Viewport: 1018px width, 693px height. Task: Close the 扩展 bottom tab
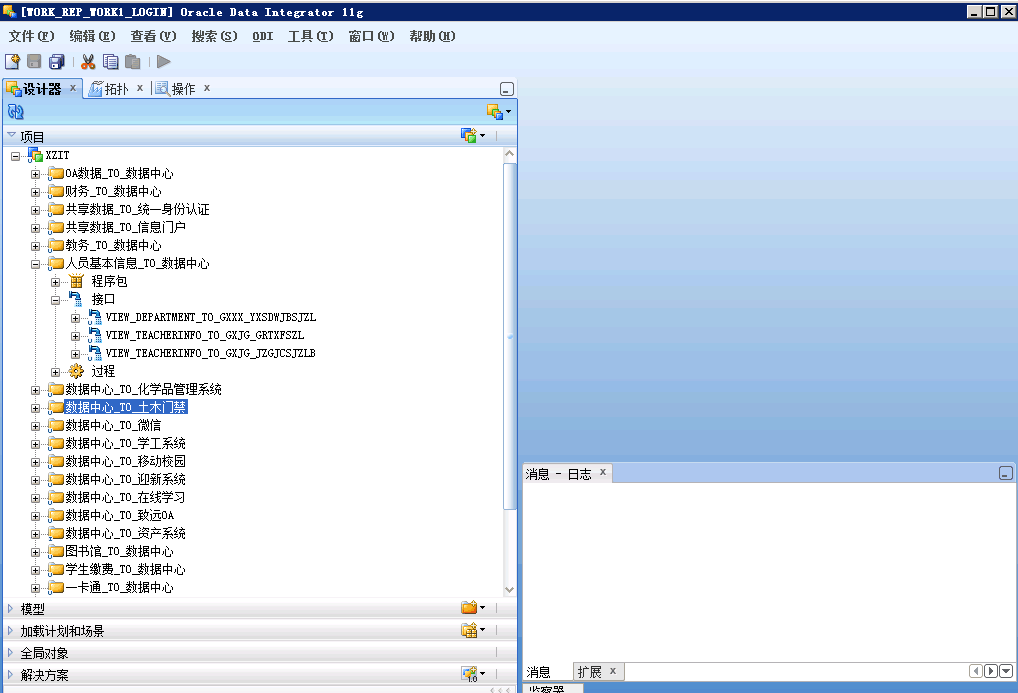click(x=613, y=671)
